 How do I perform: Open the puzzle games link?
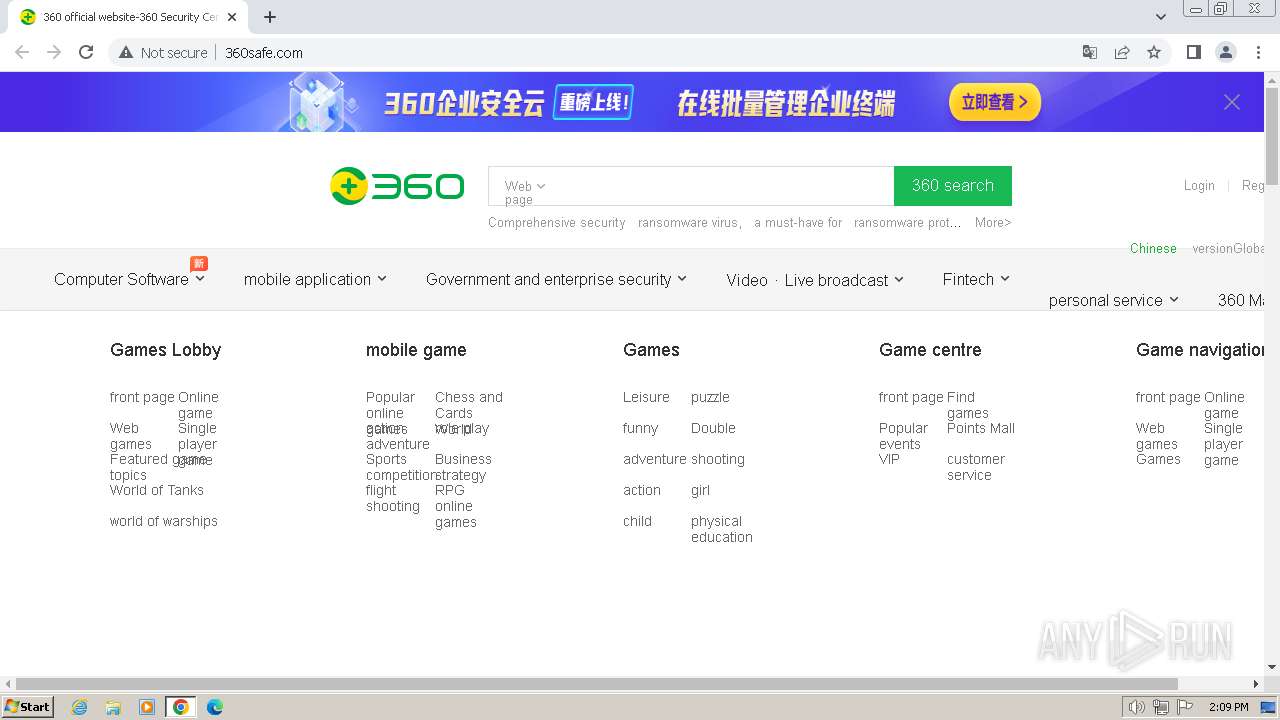pos(710,397)
